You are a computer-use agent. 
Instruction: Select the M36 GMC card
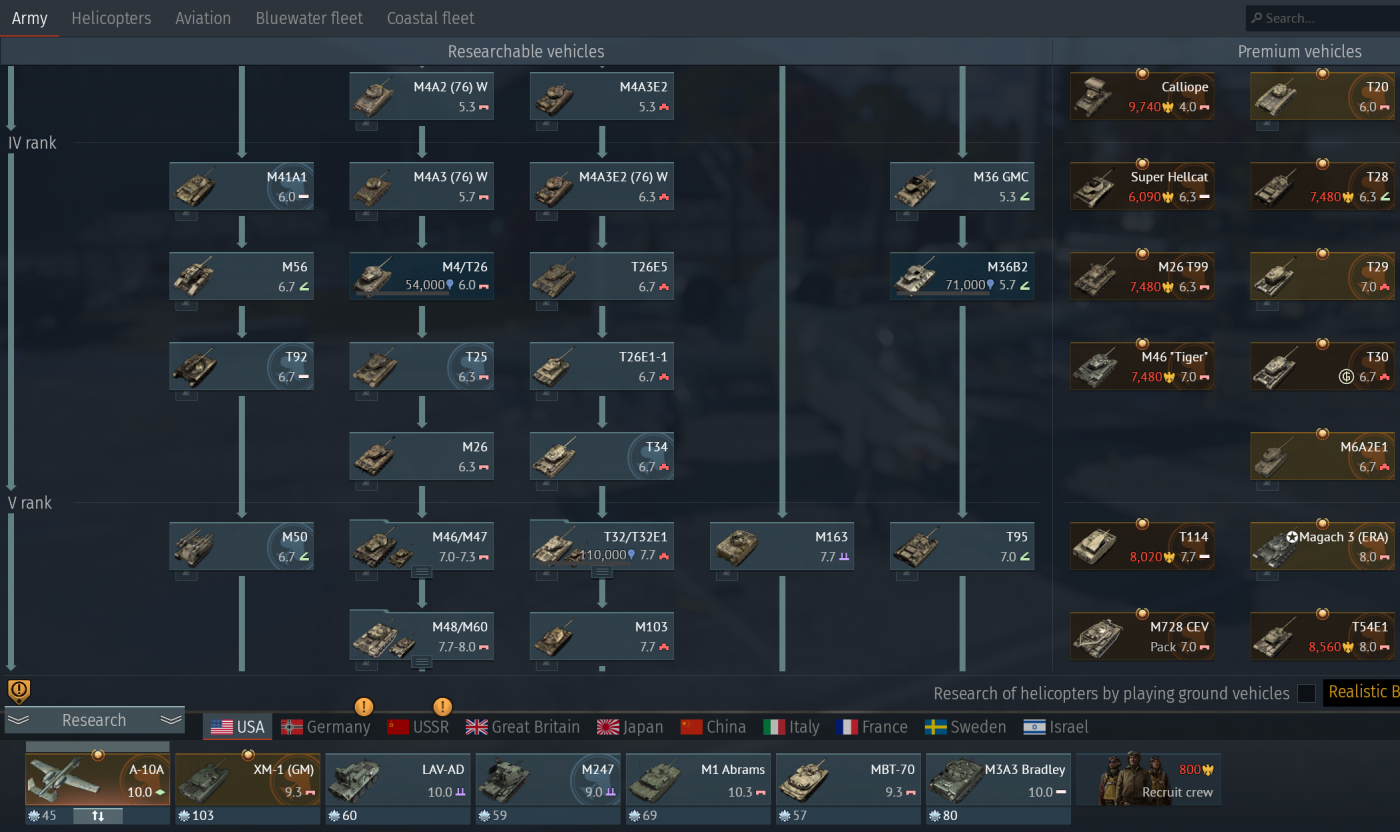coord(961,186)
